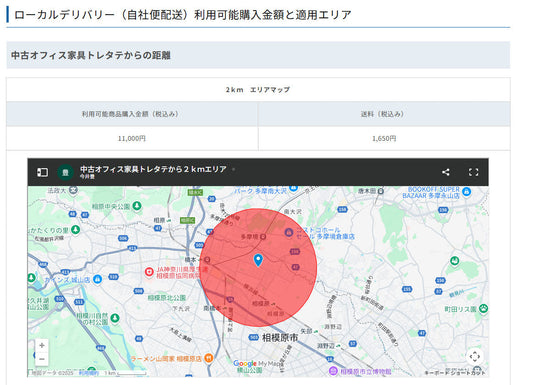Click the 1,650円 shipping fee cell

coord(384,138)
